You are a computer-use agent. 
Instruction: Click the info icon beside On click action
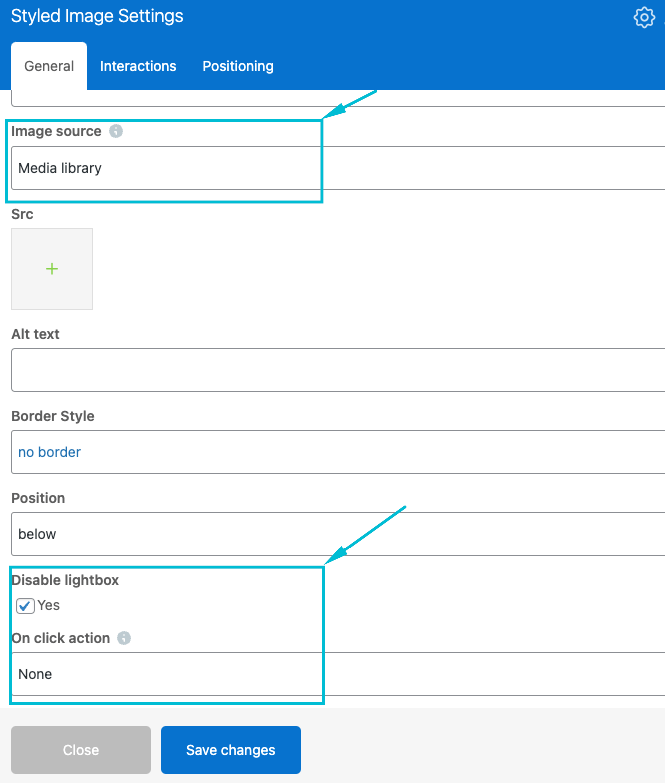pyautogui.click(x=124, y=638)
